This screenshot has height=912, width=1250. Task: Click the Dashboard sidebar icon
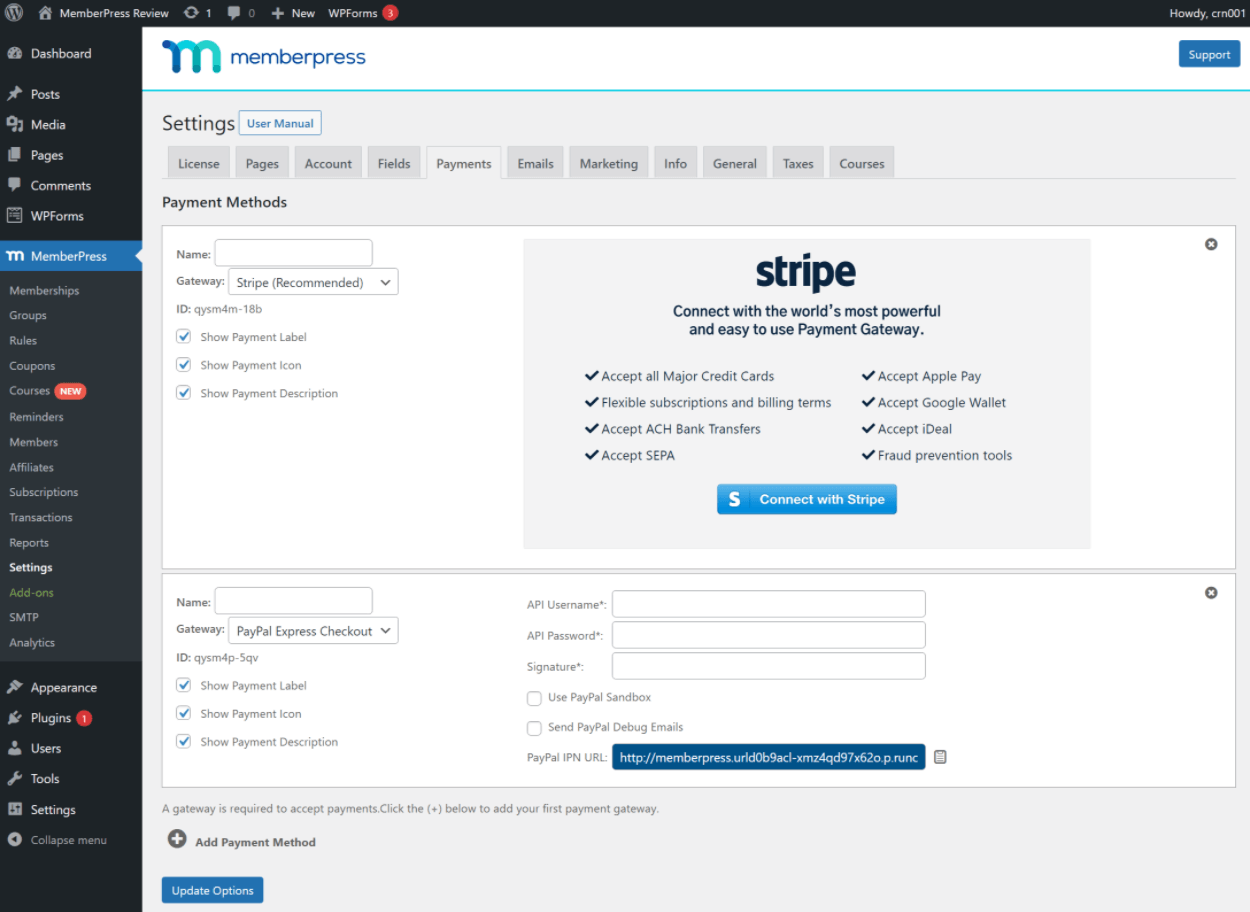(x=15, y=54)
